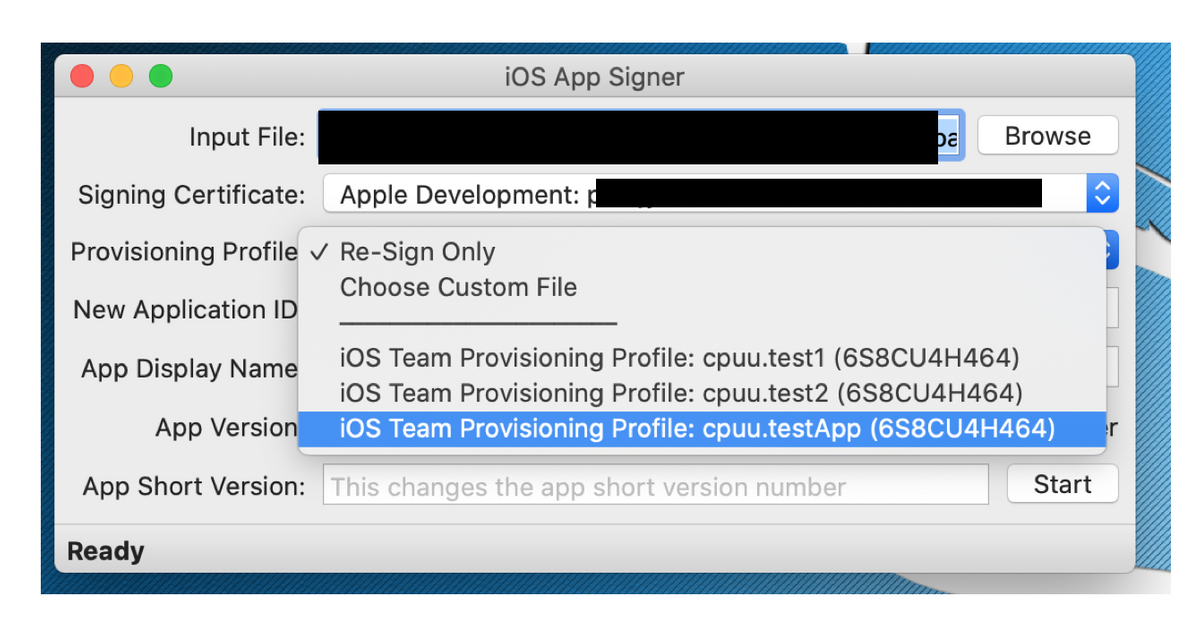This screenshot has width=1200, height=630.
Task: Click the App Short Version label
Action: tap(194, 487)
